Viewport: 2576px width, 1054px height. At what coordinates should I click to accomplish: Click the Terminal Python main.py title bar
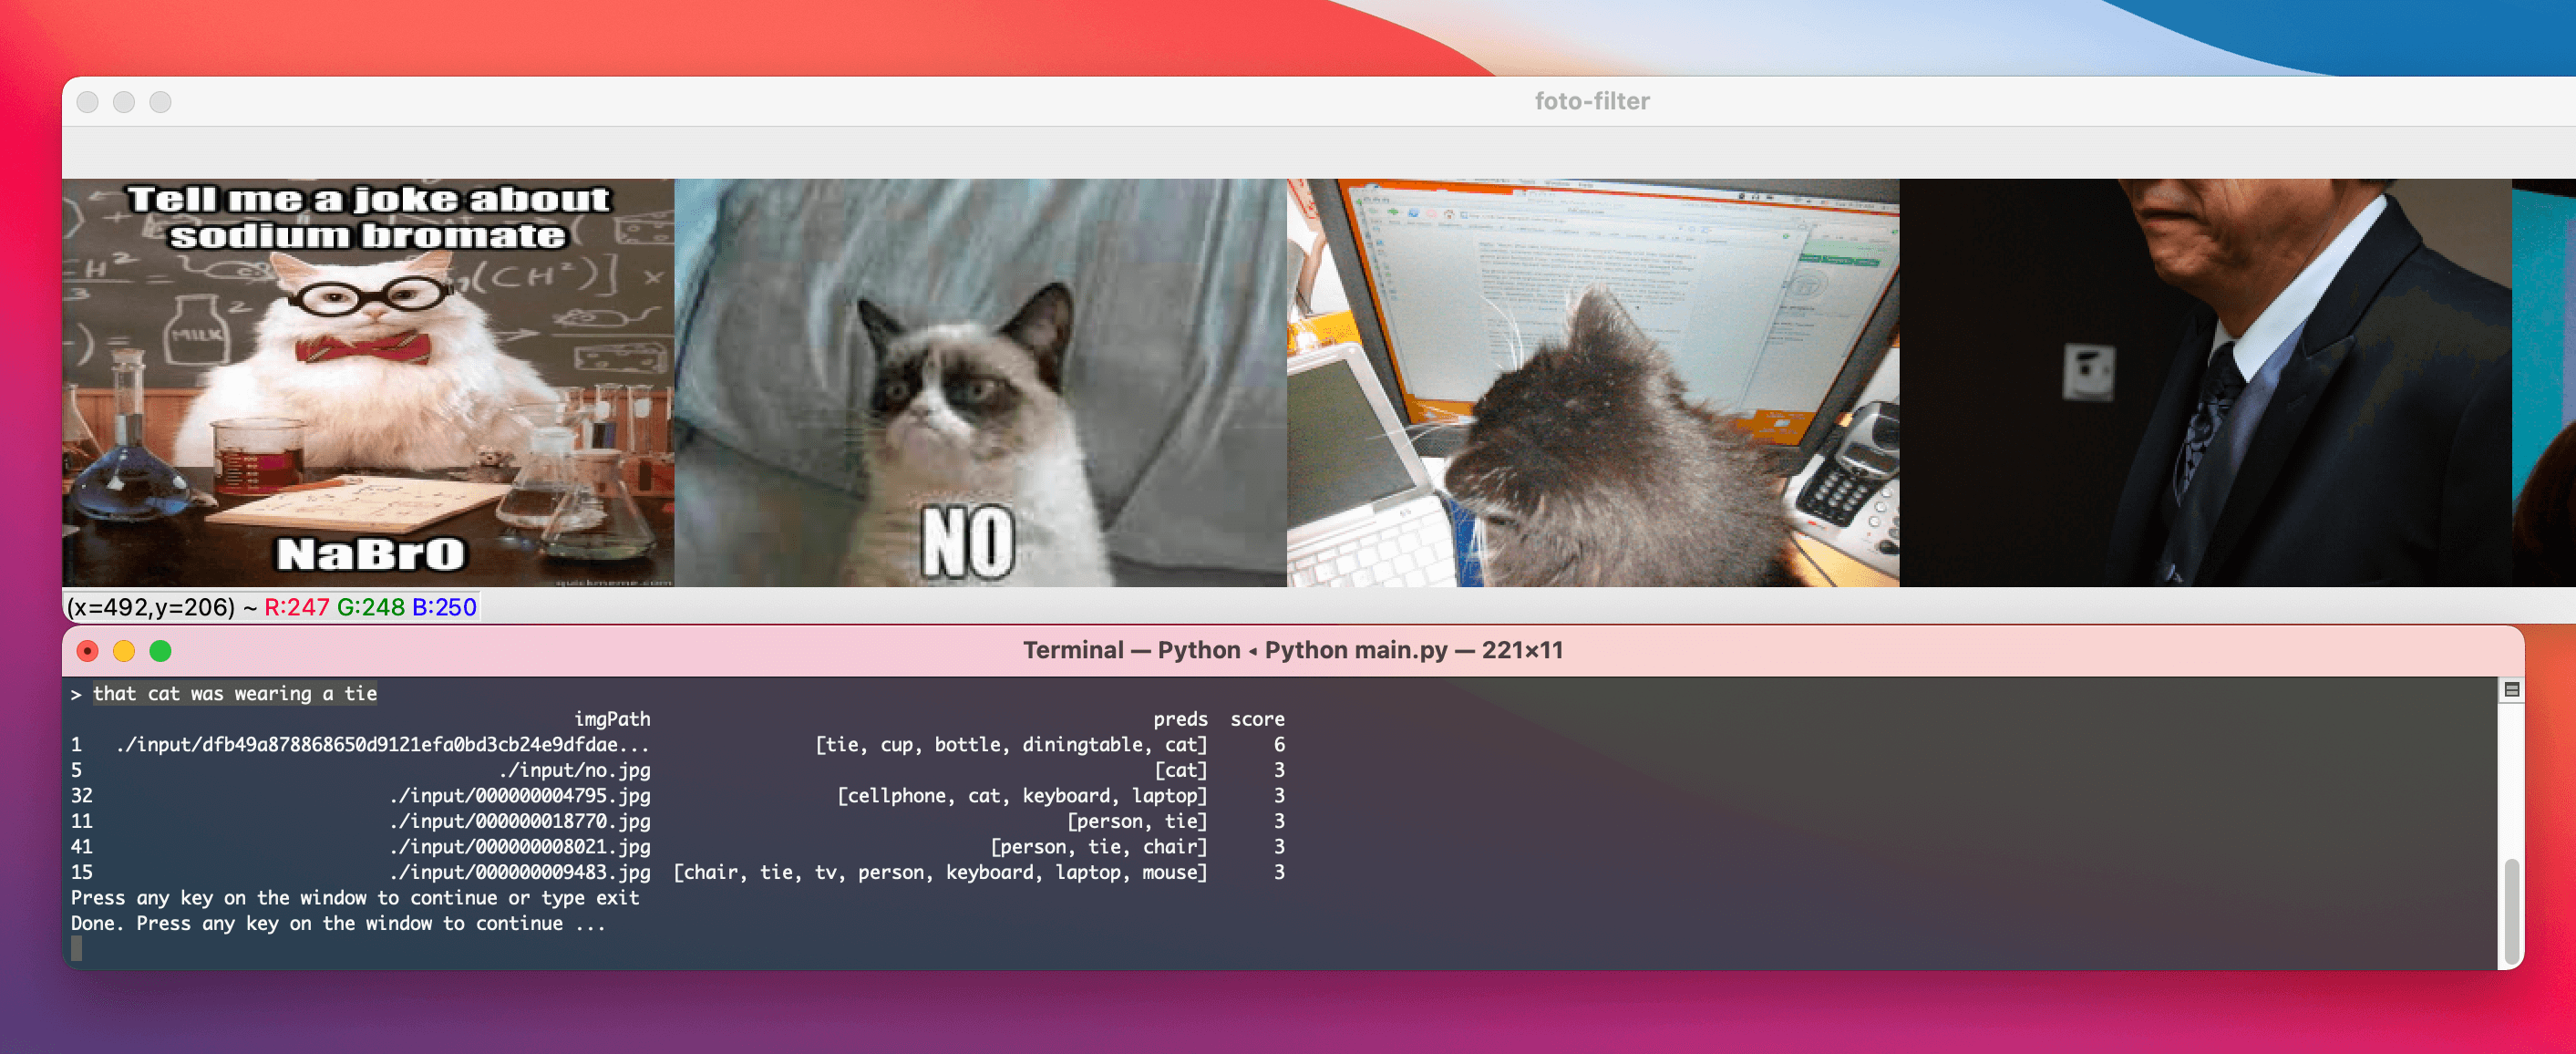tap(1292, 650)
